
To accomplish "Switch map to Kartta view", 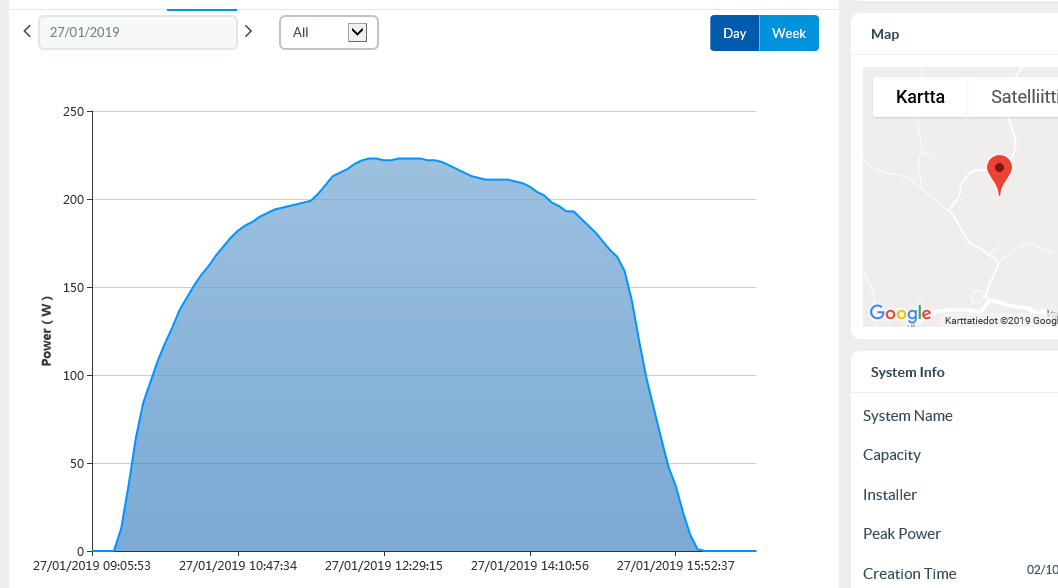I will 920,97.
